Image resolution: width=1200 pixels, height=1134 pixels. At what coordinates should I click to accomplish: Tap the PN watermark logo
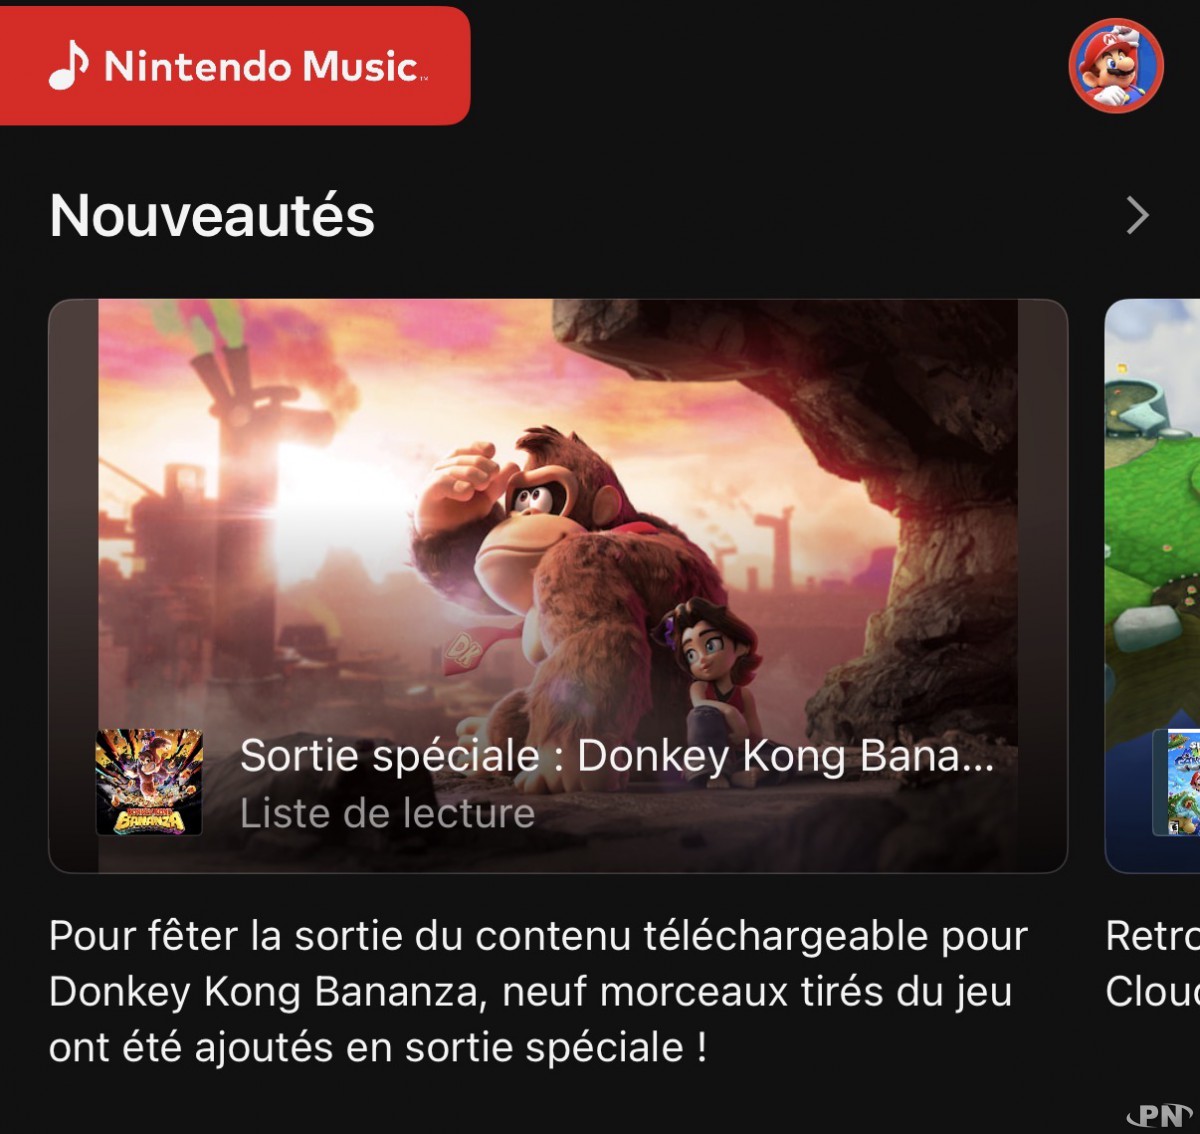click(x=1160, y=1114)
